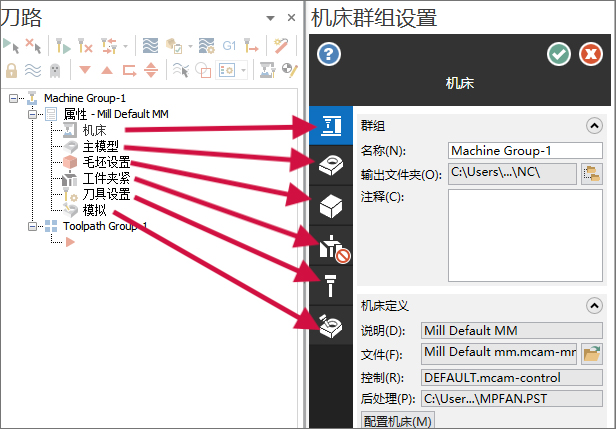Select the 毛坯设置 tree item

pyautogui.click(x=106, y=162)
